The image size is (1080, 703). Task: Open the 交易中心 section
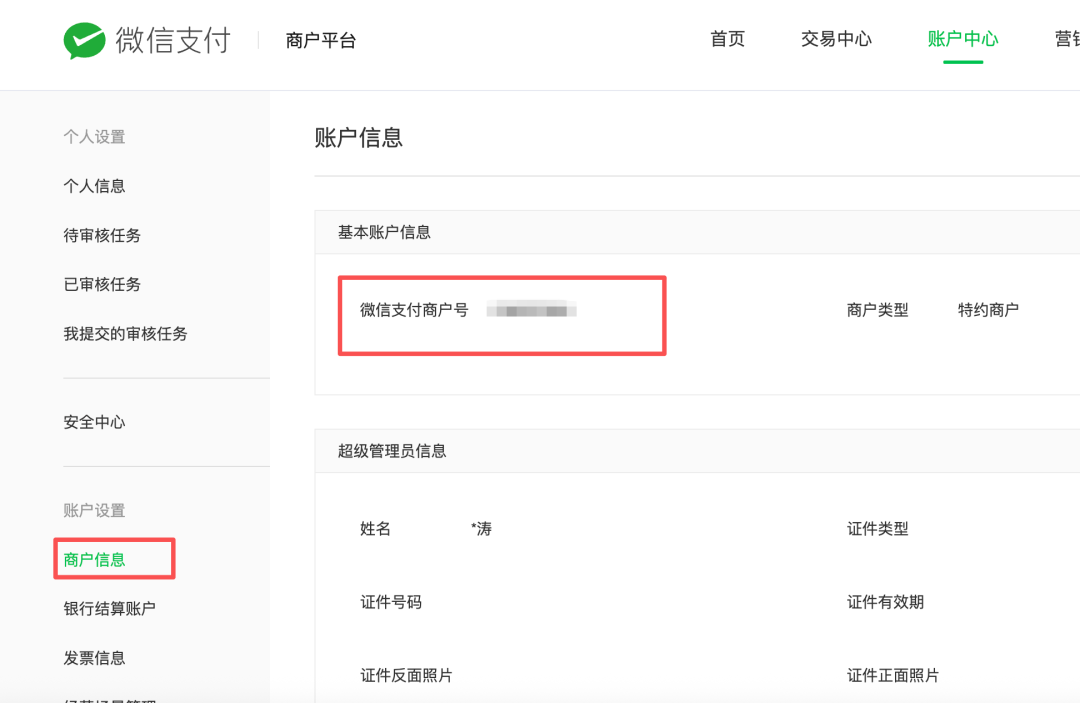836,39
